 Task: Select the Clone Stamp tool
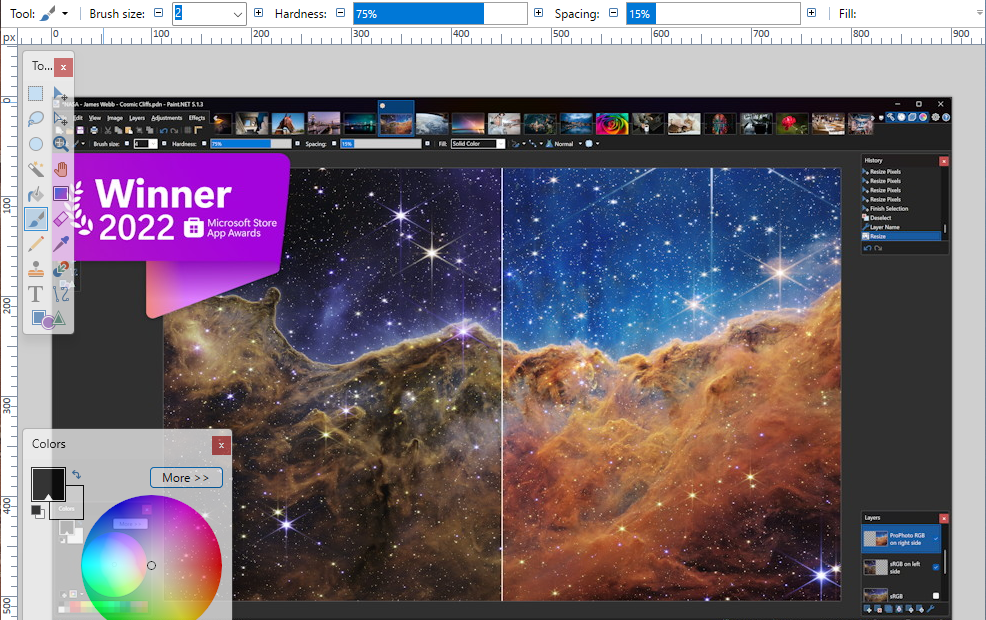click(36, 269)
